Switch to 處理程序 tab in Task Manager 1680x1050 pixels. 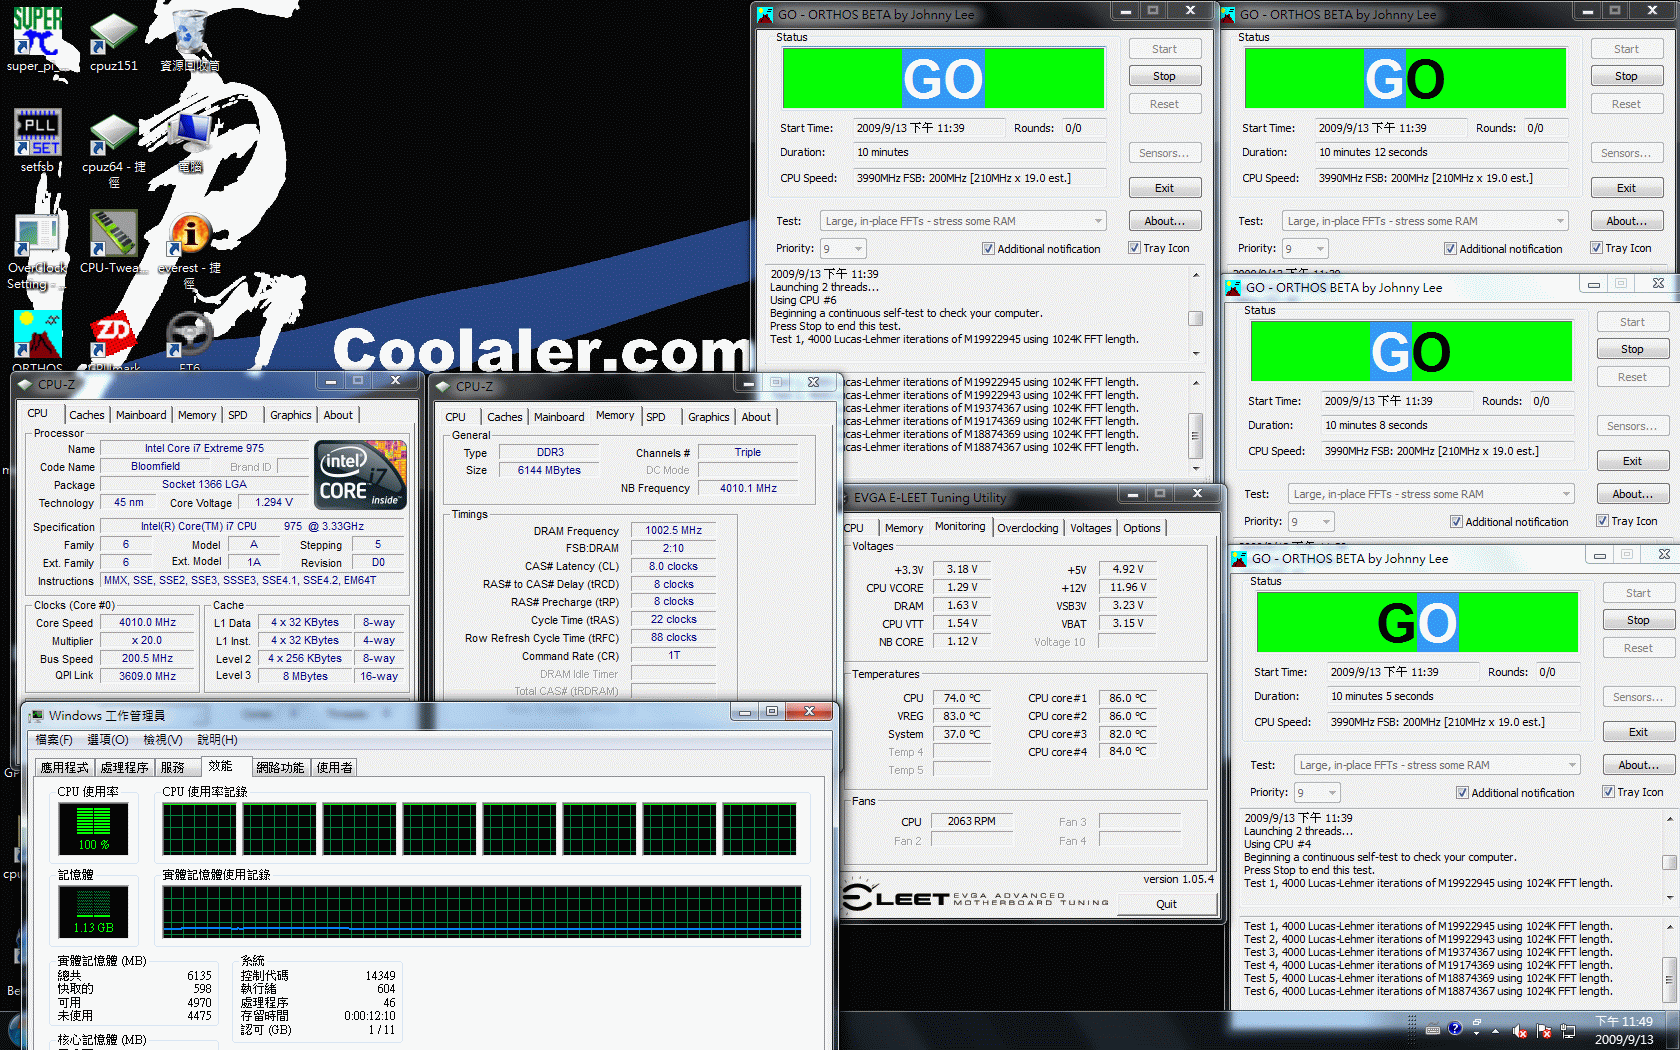pyautogui.click(x=125, y=768)
